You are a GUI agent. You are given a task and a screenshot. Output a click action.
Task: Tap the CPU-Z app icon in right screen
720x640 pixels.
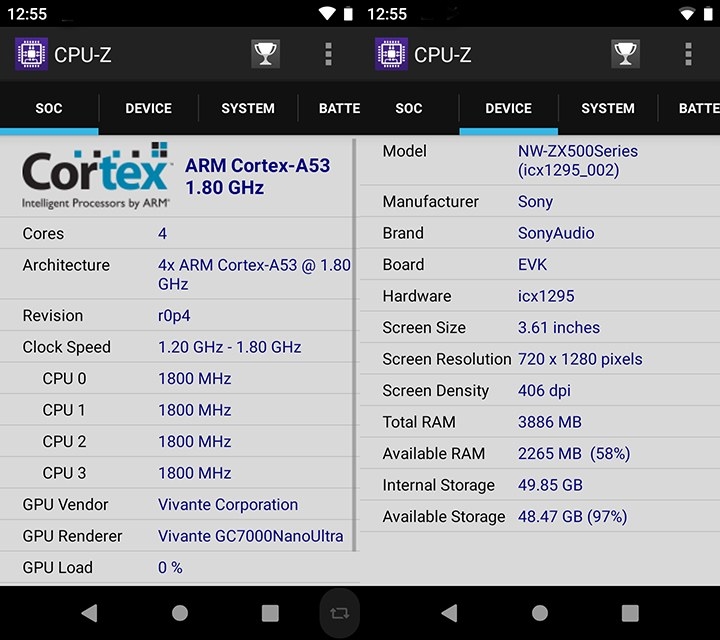[391, 54]
